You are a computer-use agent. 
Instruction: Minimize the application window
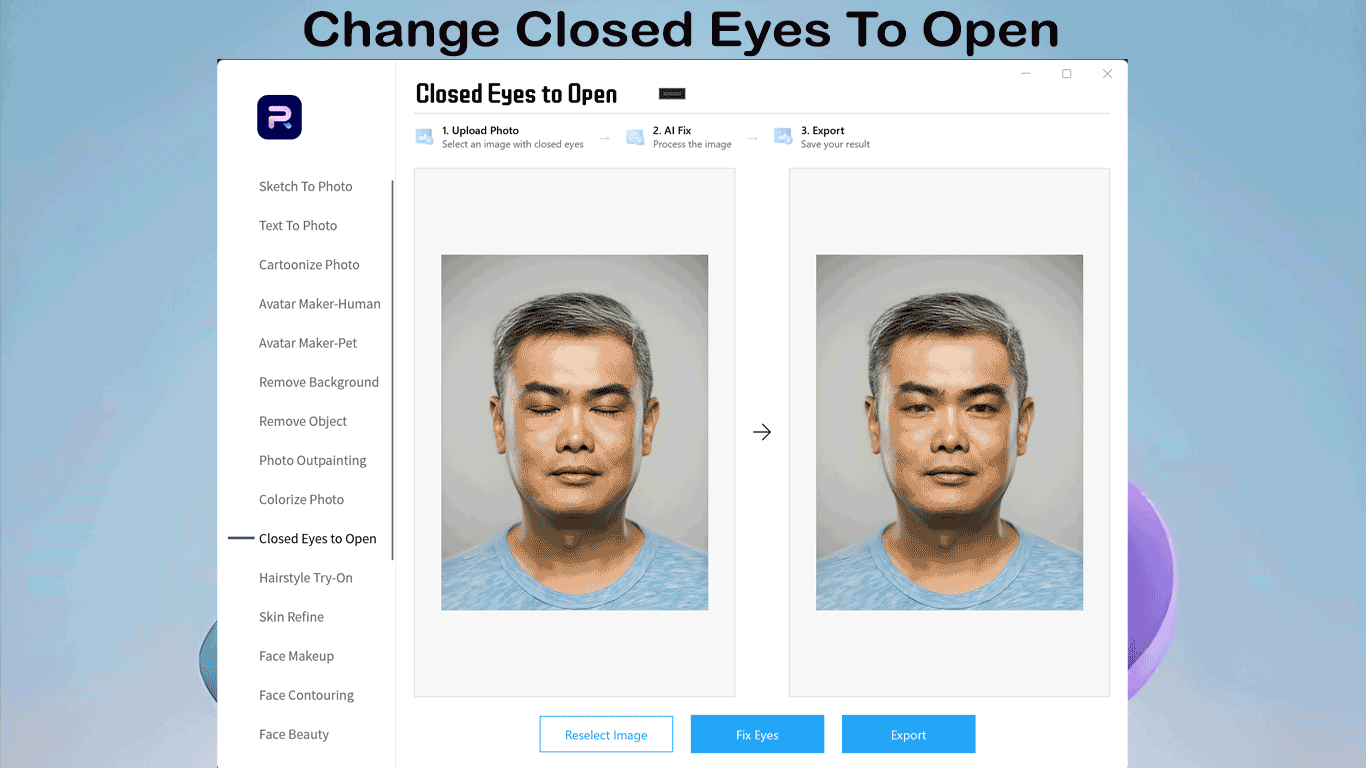click(1026, 74)
